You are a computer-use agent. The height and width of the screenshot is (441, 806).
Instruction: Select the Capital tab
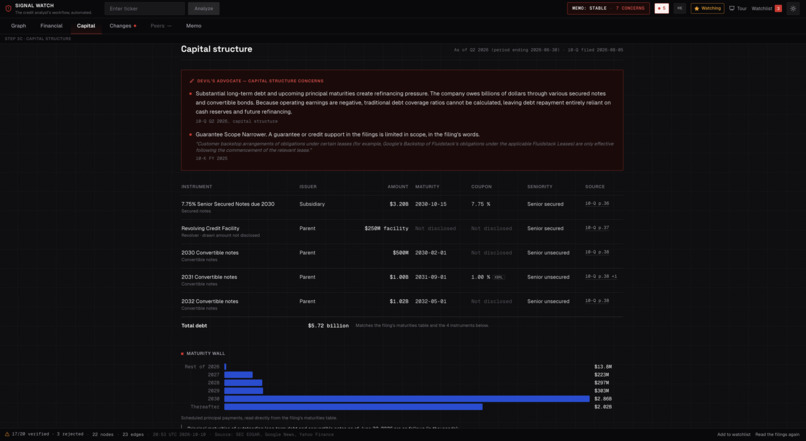(x=86, y=26)
